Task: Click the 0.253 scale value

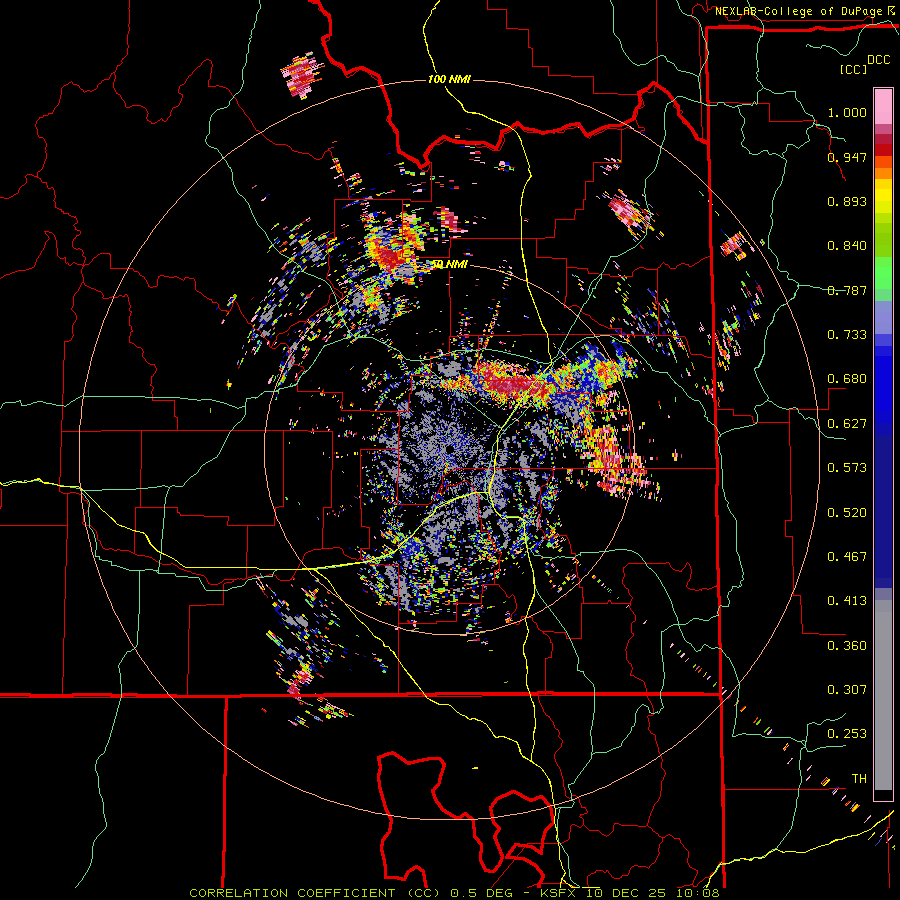Action: 847,734
